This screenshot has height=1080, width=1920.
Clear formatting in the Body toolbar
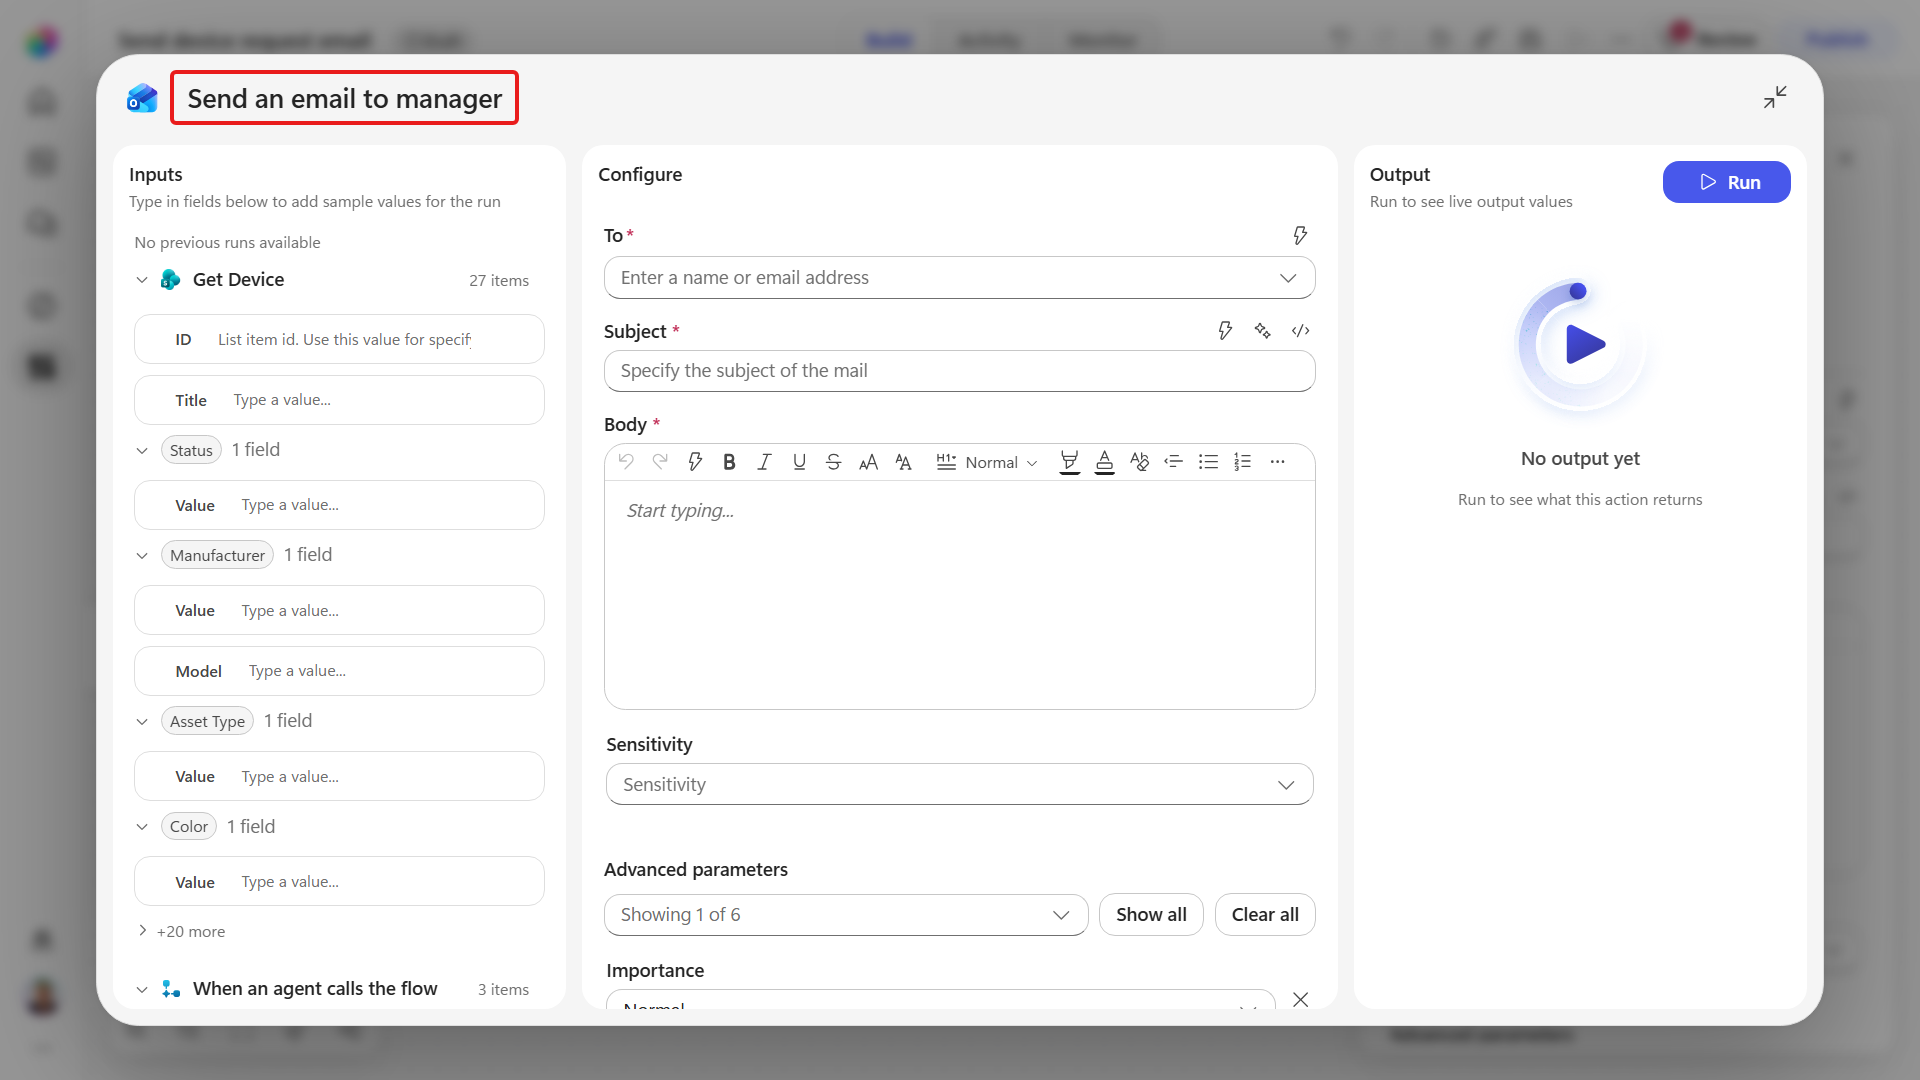tap(1139, 461)
